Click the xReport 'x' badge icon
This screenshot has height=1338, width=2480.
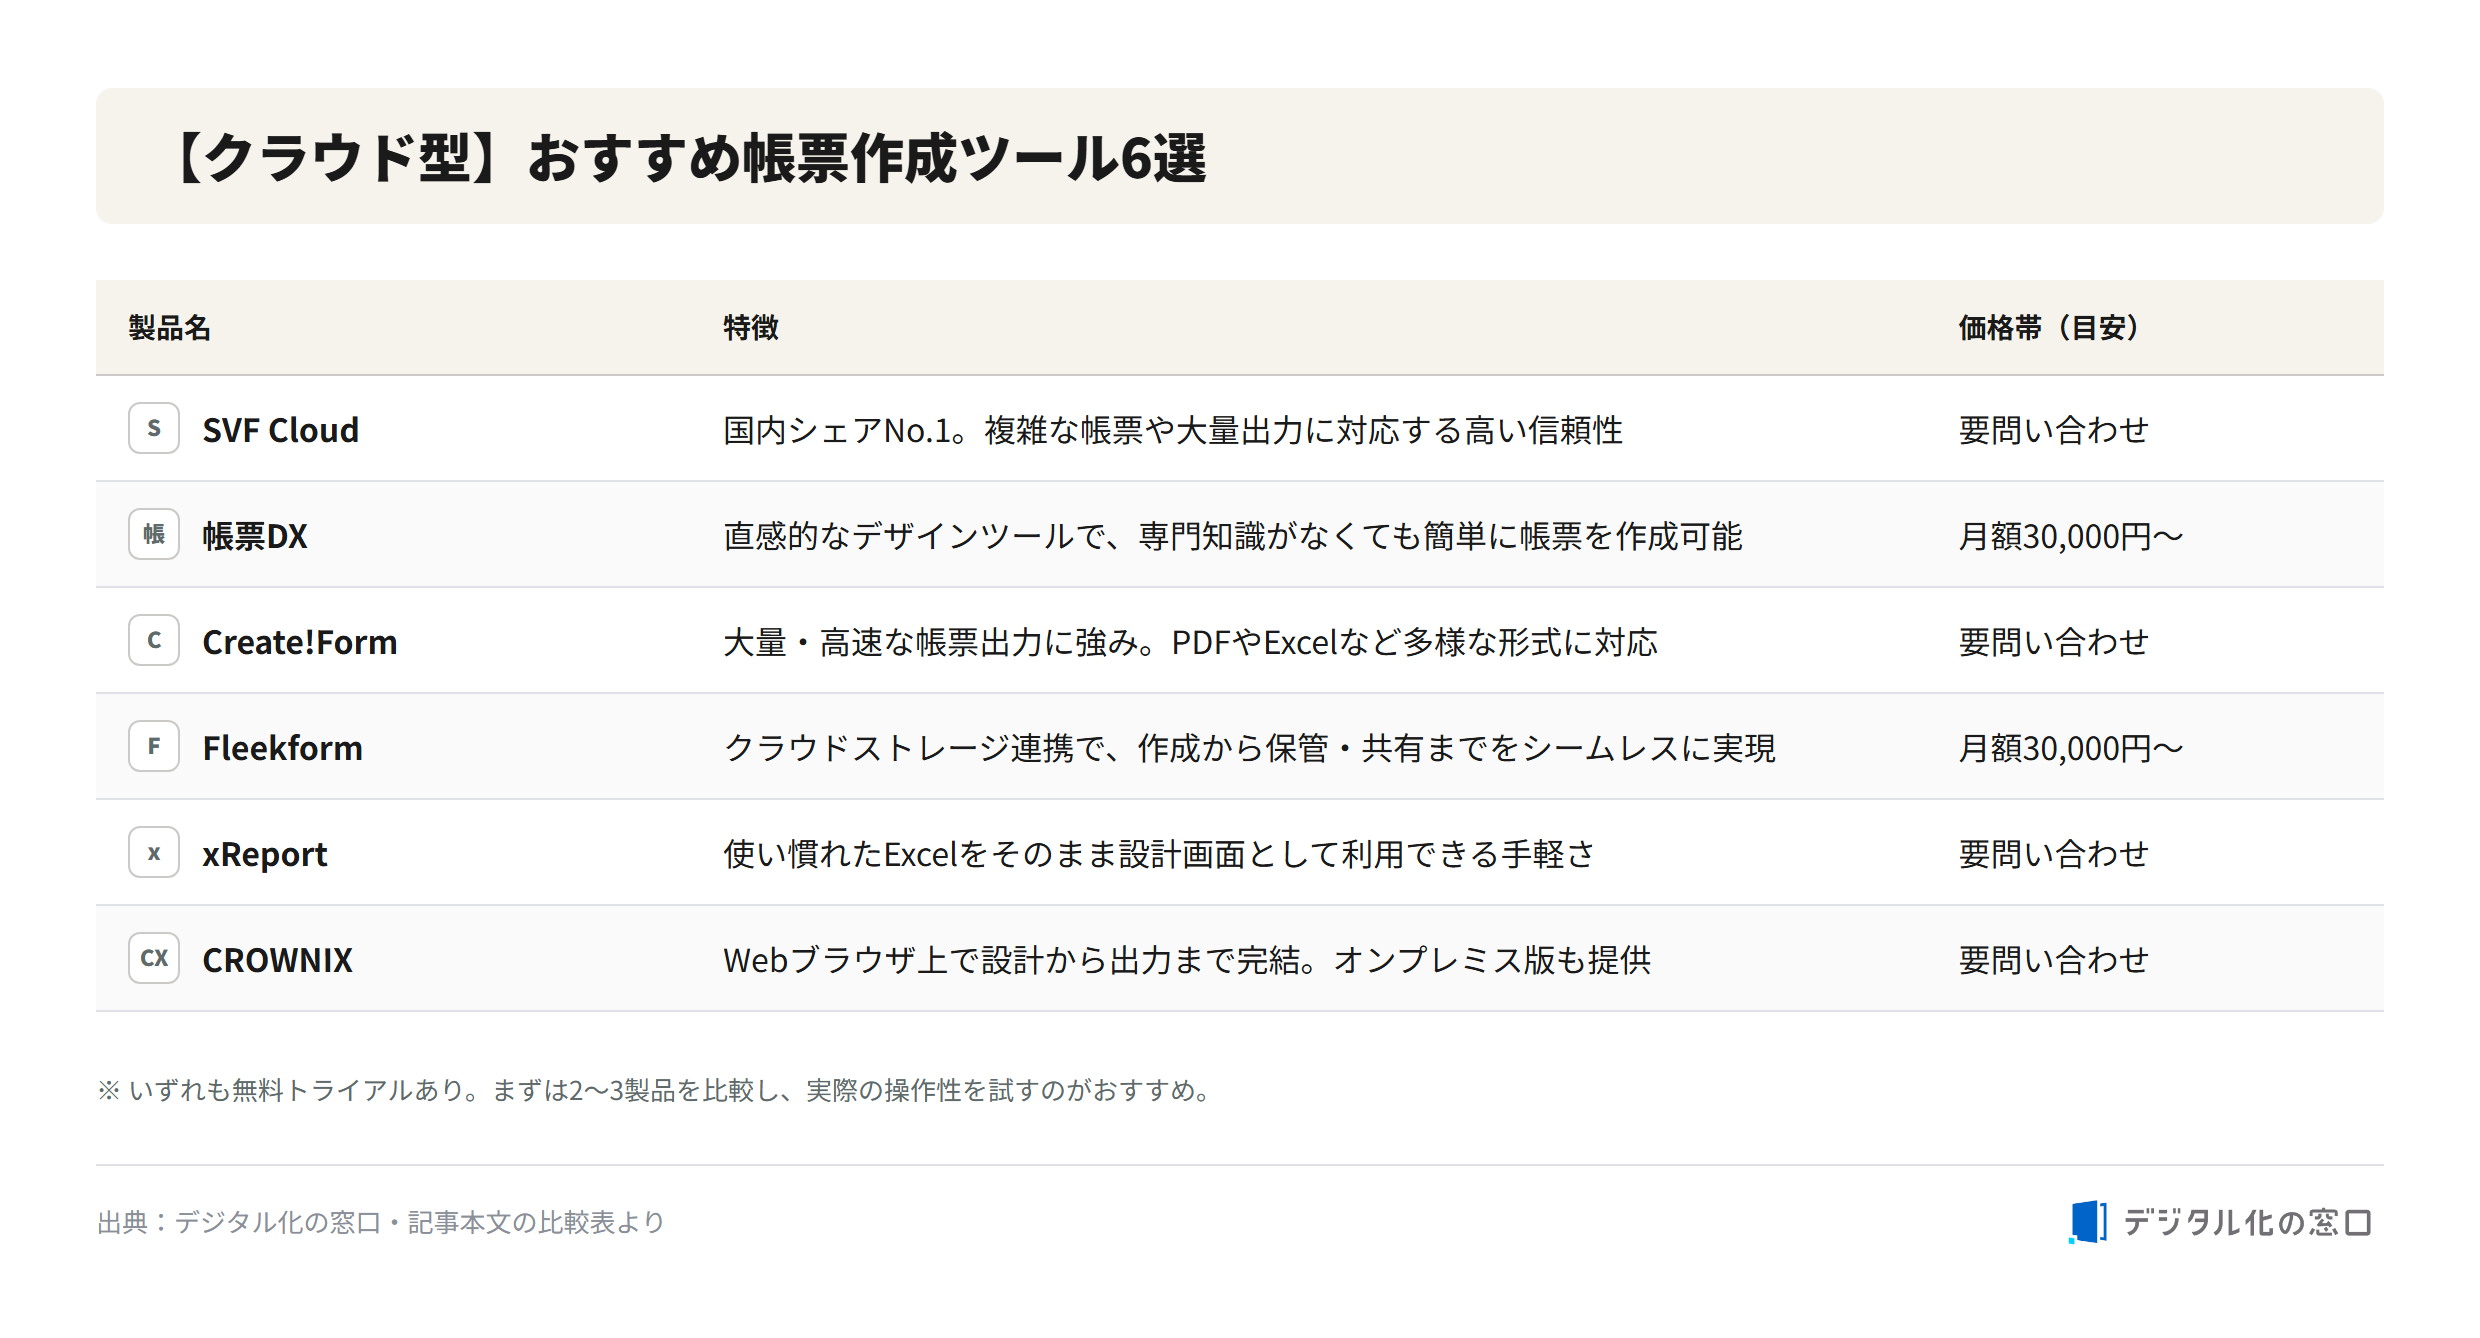(154, 852)
